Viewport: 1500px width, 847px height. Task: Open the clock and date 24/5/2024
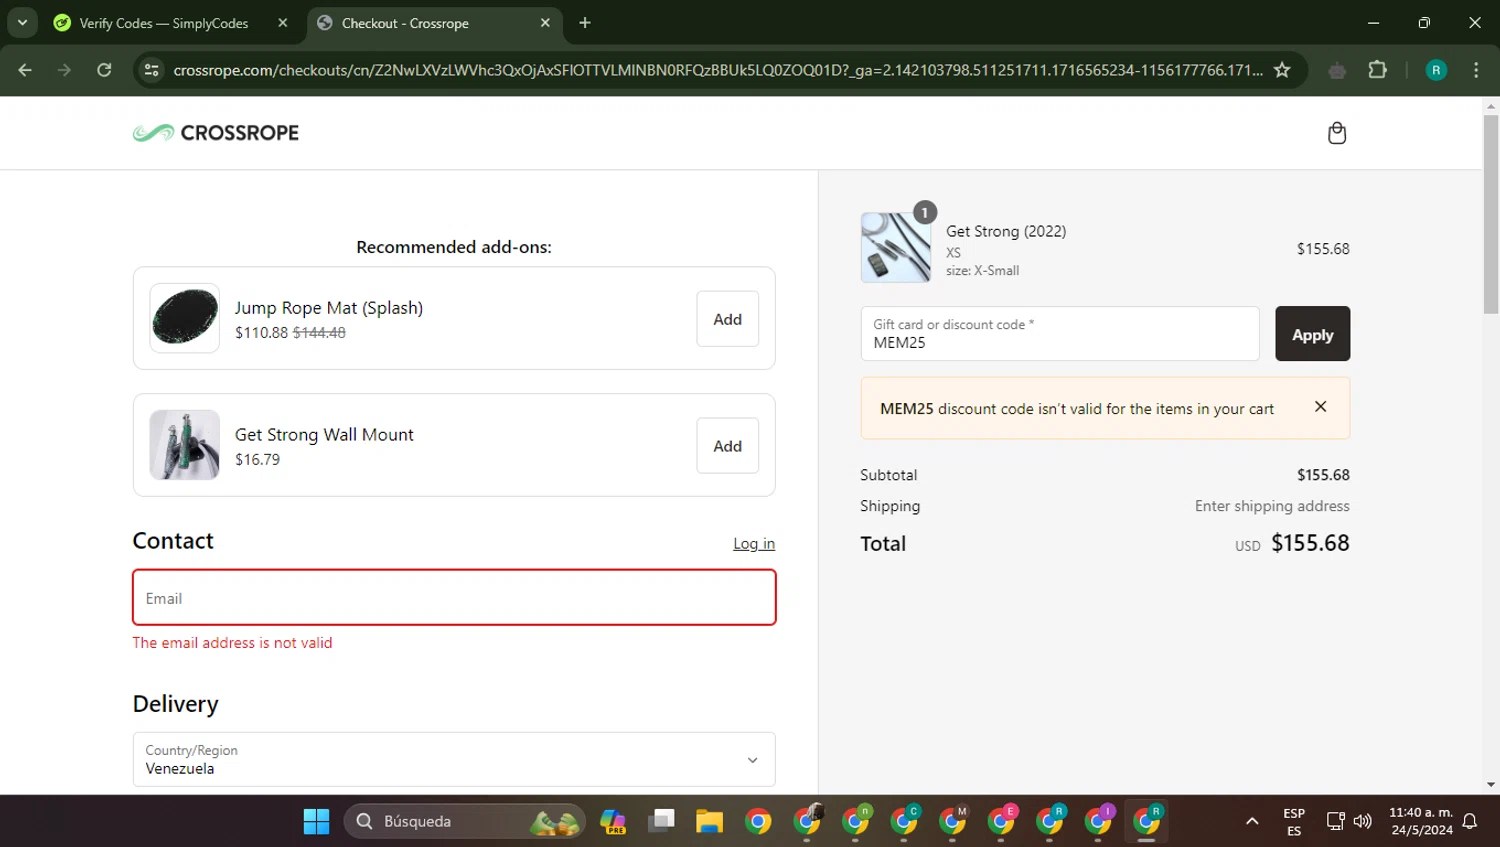pos(1421,821)
